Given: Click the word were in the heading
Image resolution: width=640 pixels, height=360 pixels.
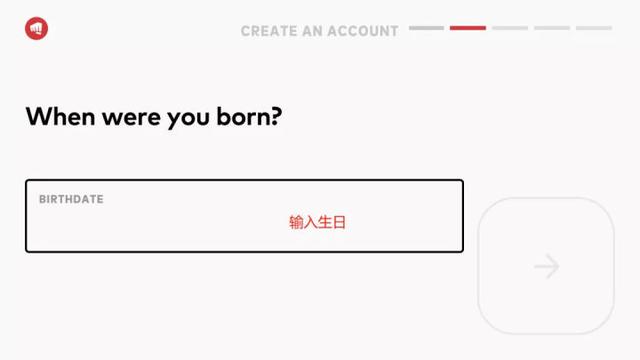Looking at the screenshot, I should (131, 118).
